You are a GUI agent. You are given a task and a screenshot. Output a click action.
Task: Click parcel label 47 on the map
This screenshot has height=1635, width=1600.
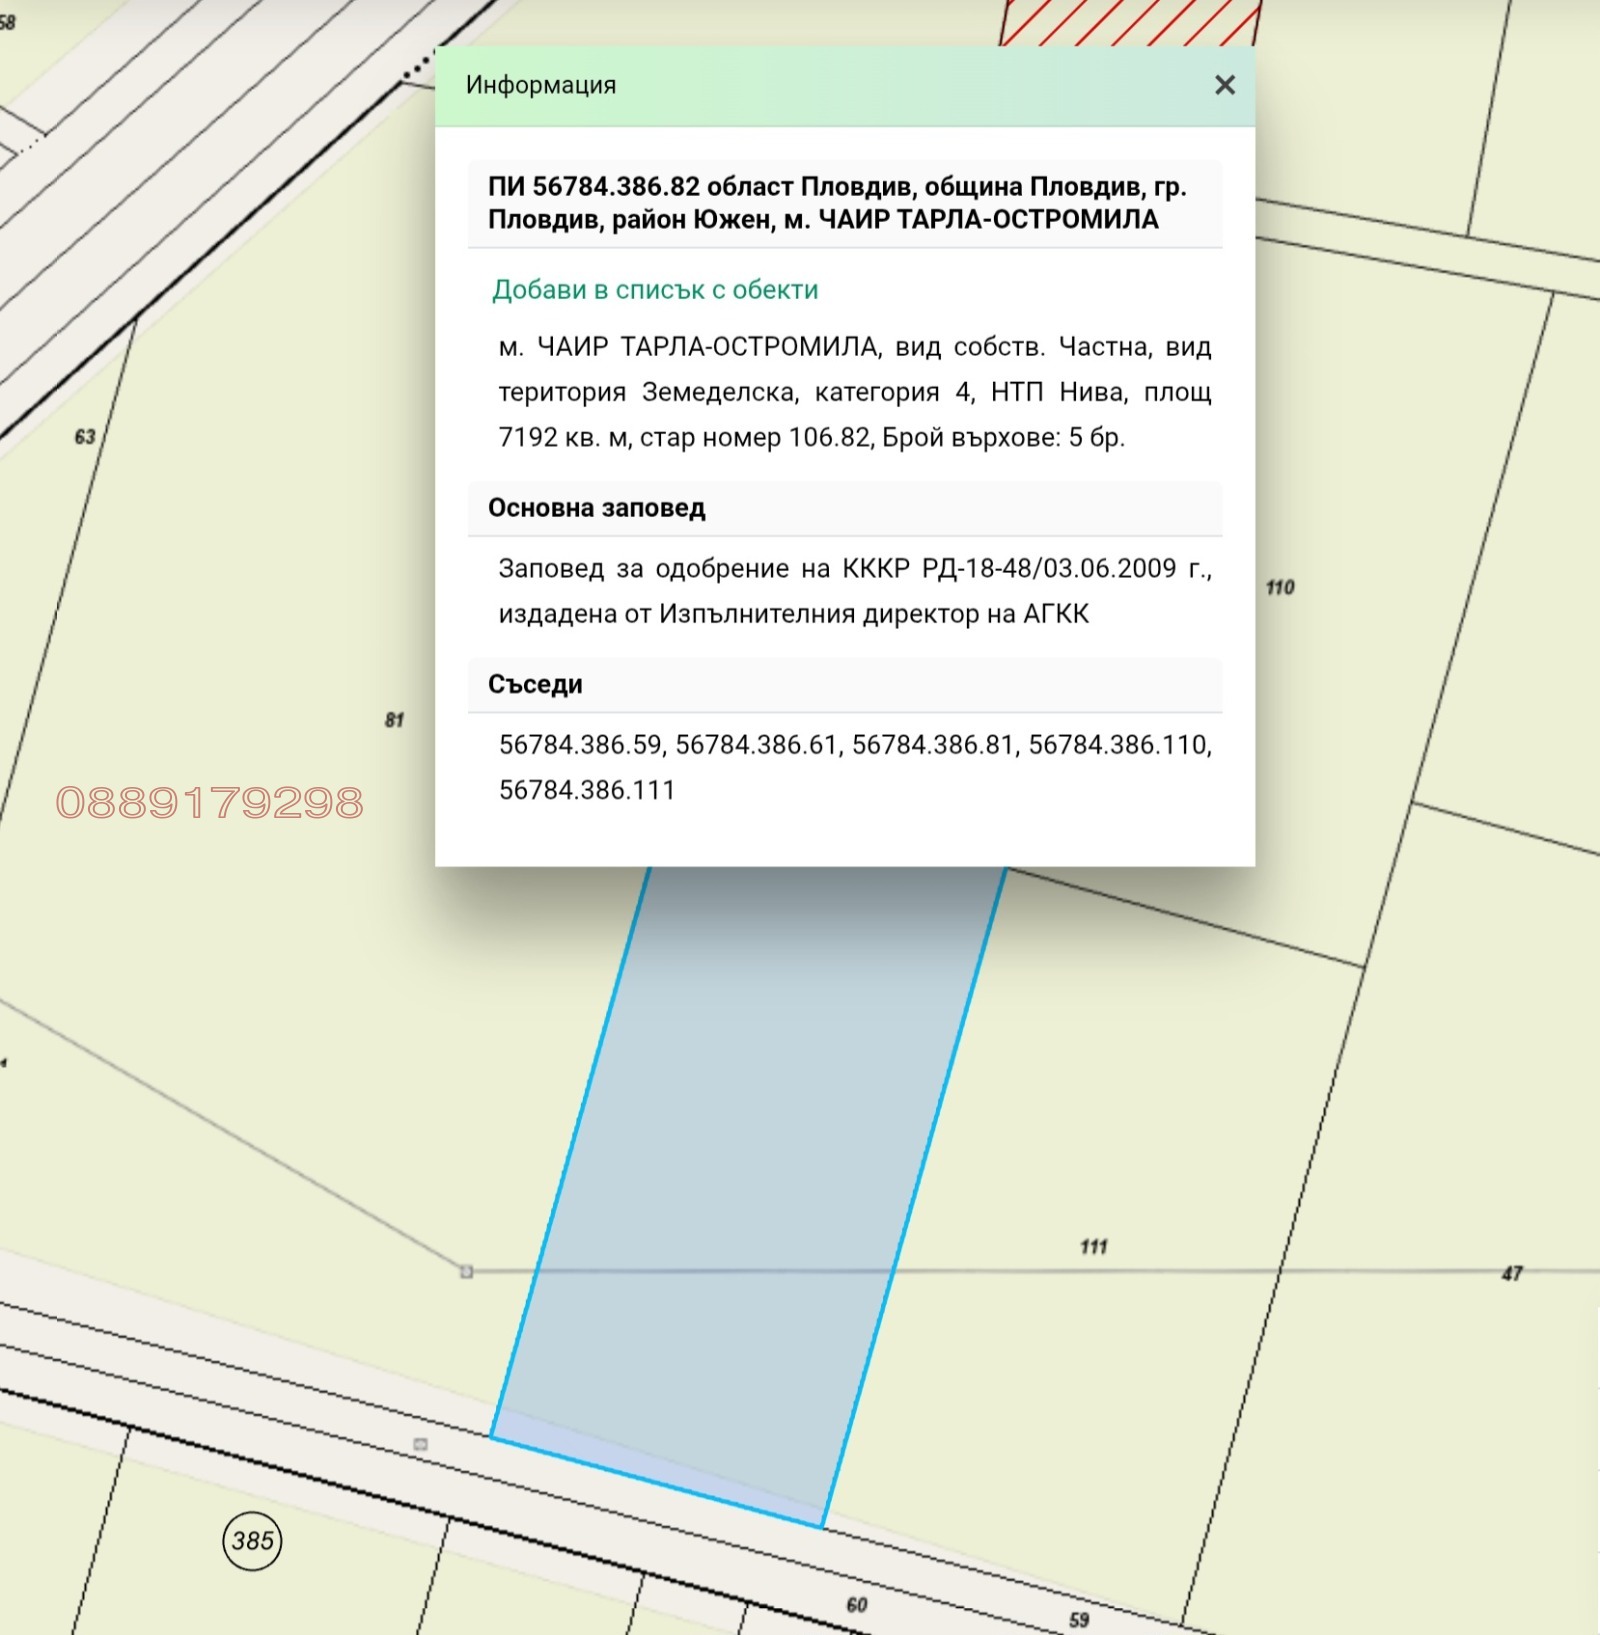[x=1512, y=1273]
